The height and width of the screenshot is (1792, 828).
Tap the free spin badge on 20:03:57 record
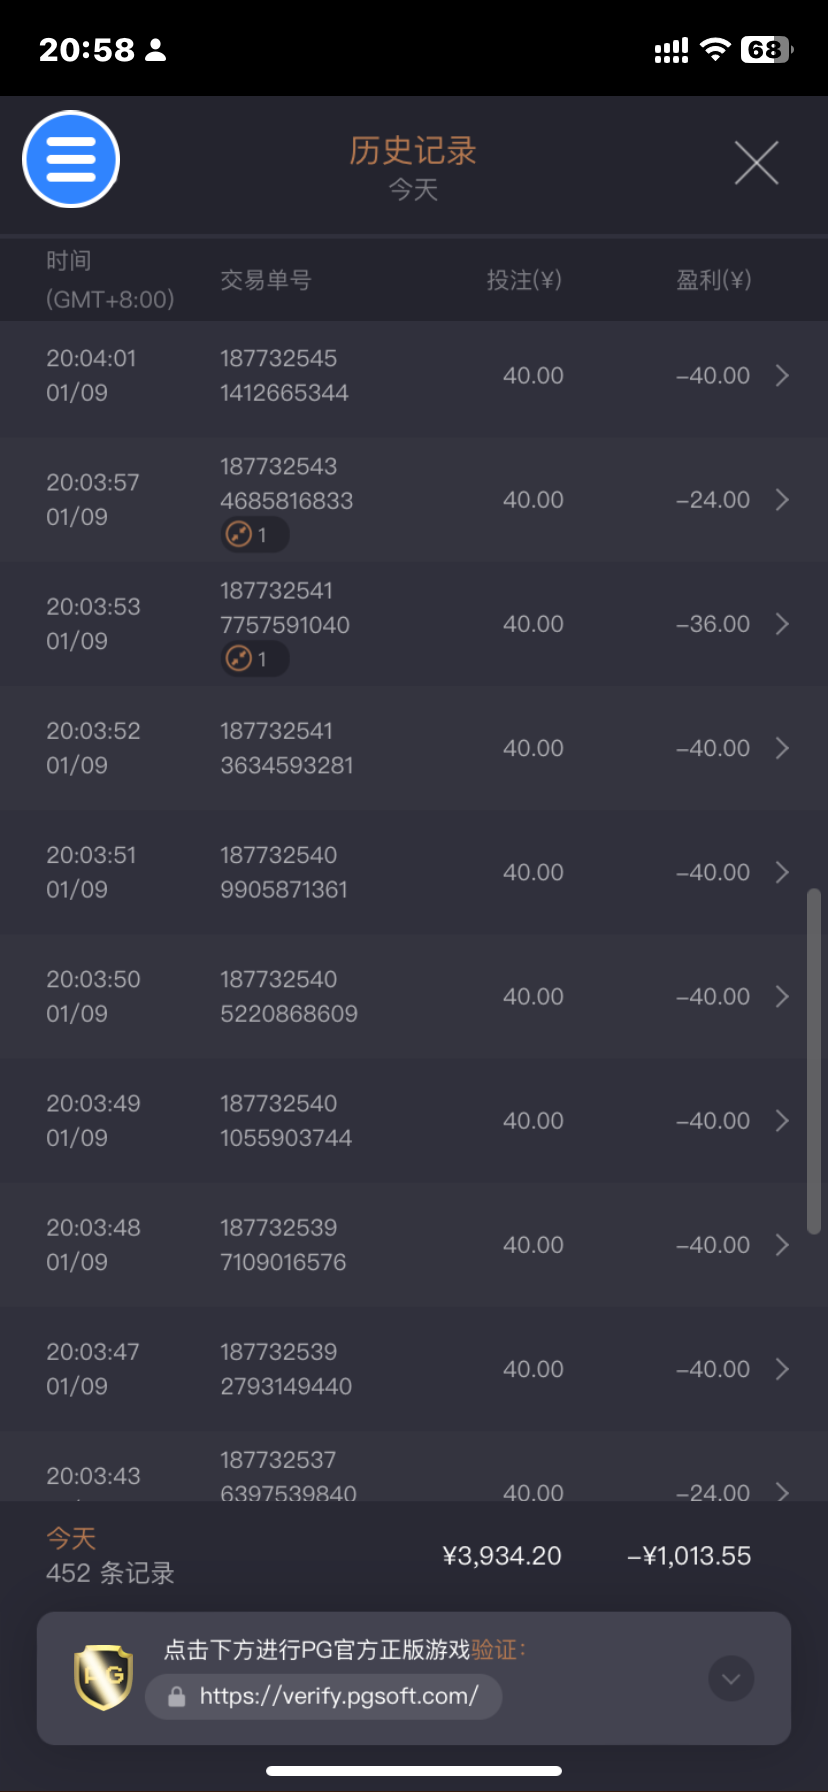[x=254, y=535]
